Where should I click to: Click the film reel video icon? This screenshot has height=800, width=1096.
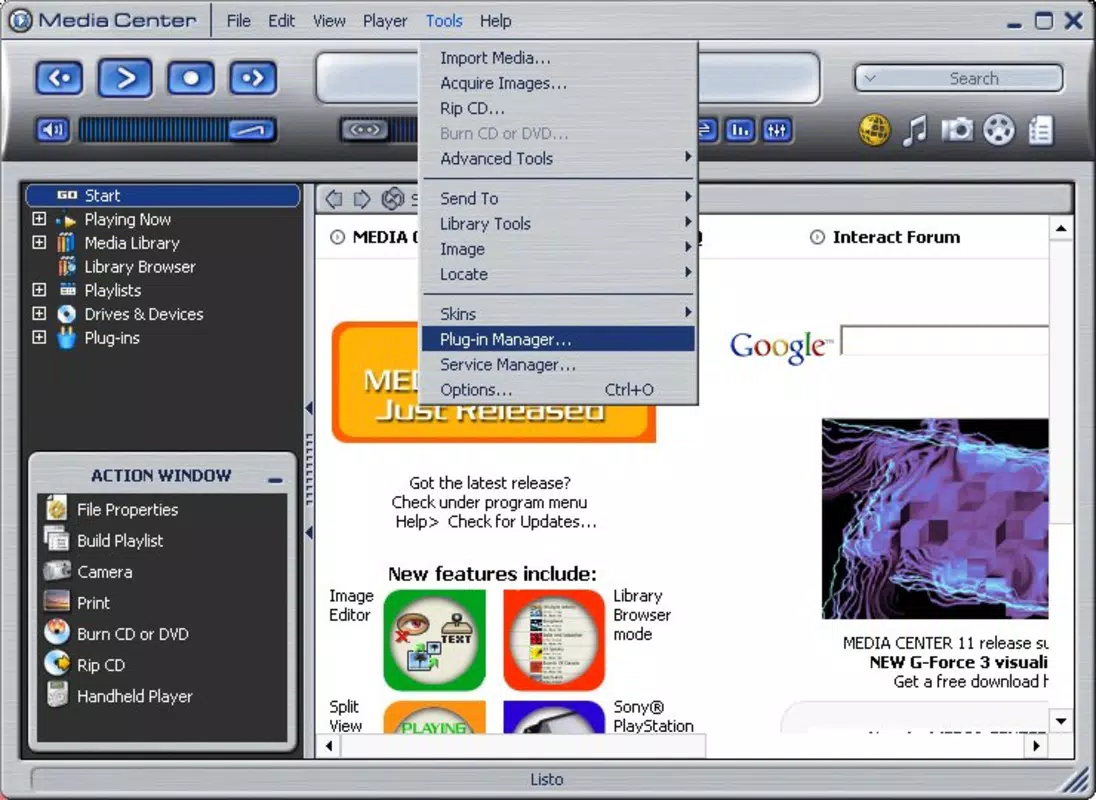point(999,130)
